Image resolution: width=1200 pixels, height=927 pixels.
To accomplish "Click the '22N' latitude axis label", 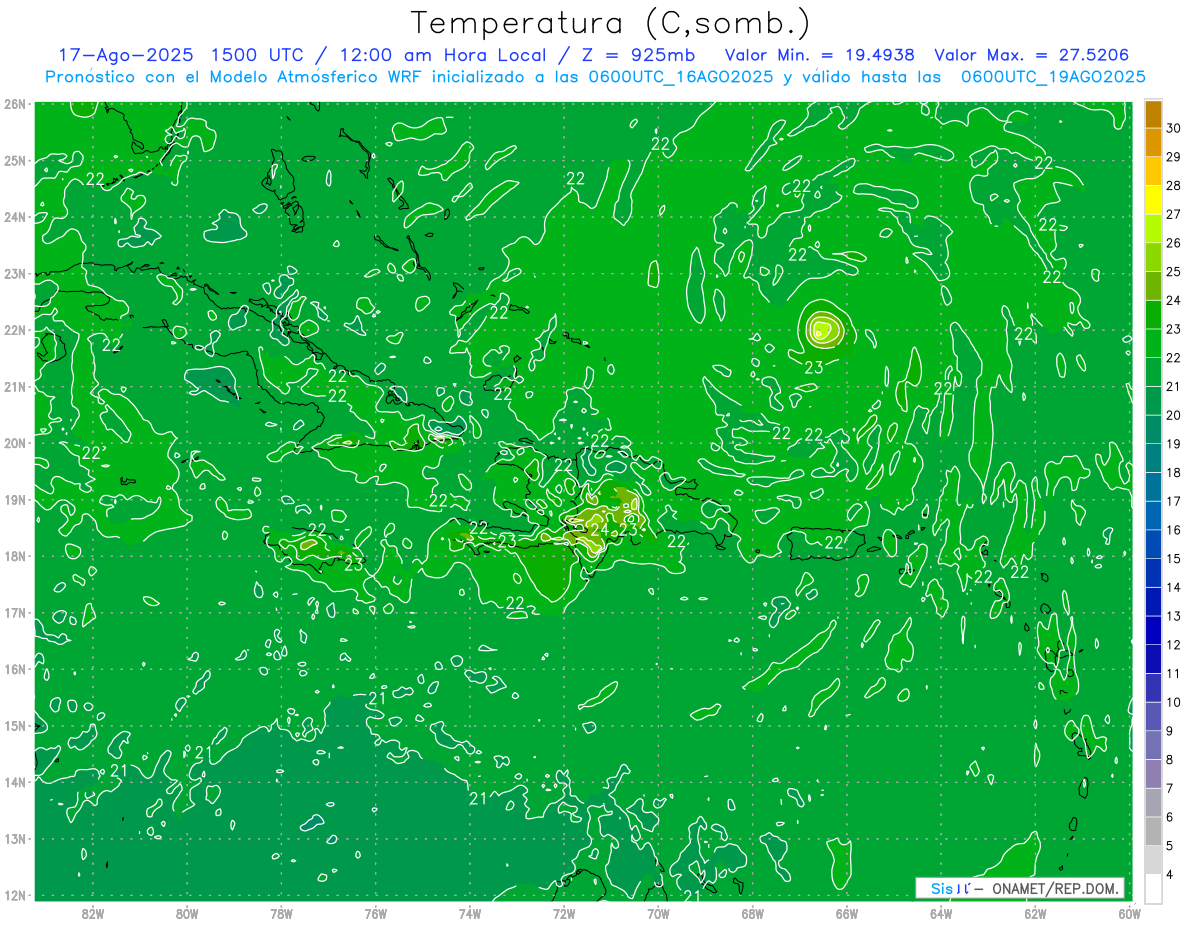I will tap(15, 330).
